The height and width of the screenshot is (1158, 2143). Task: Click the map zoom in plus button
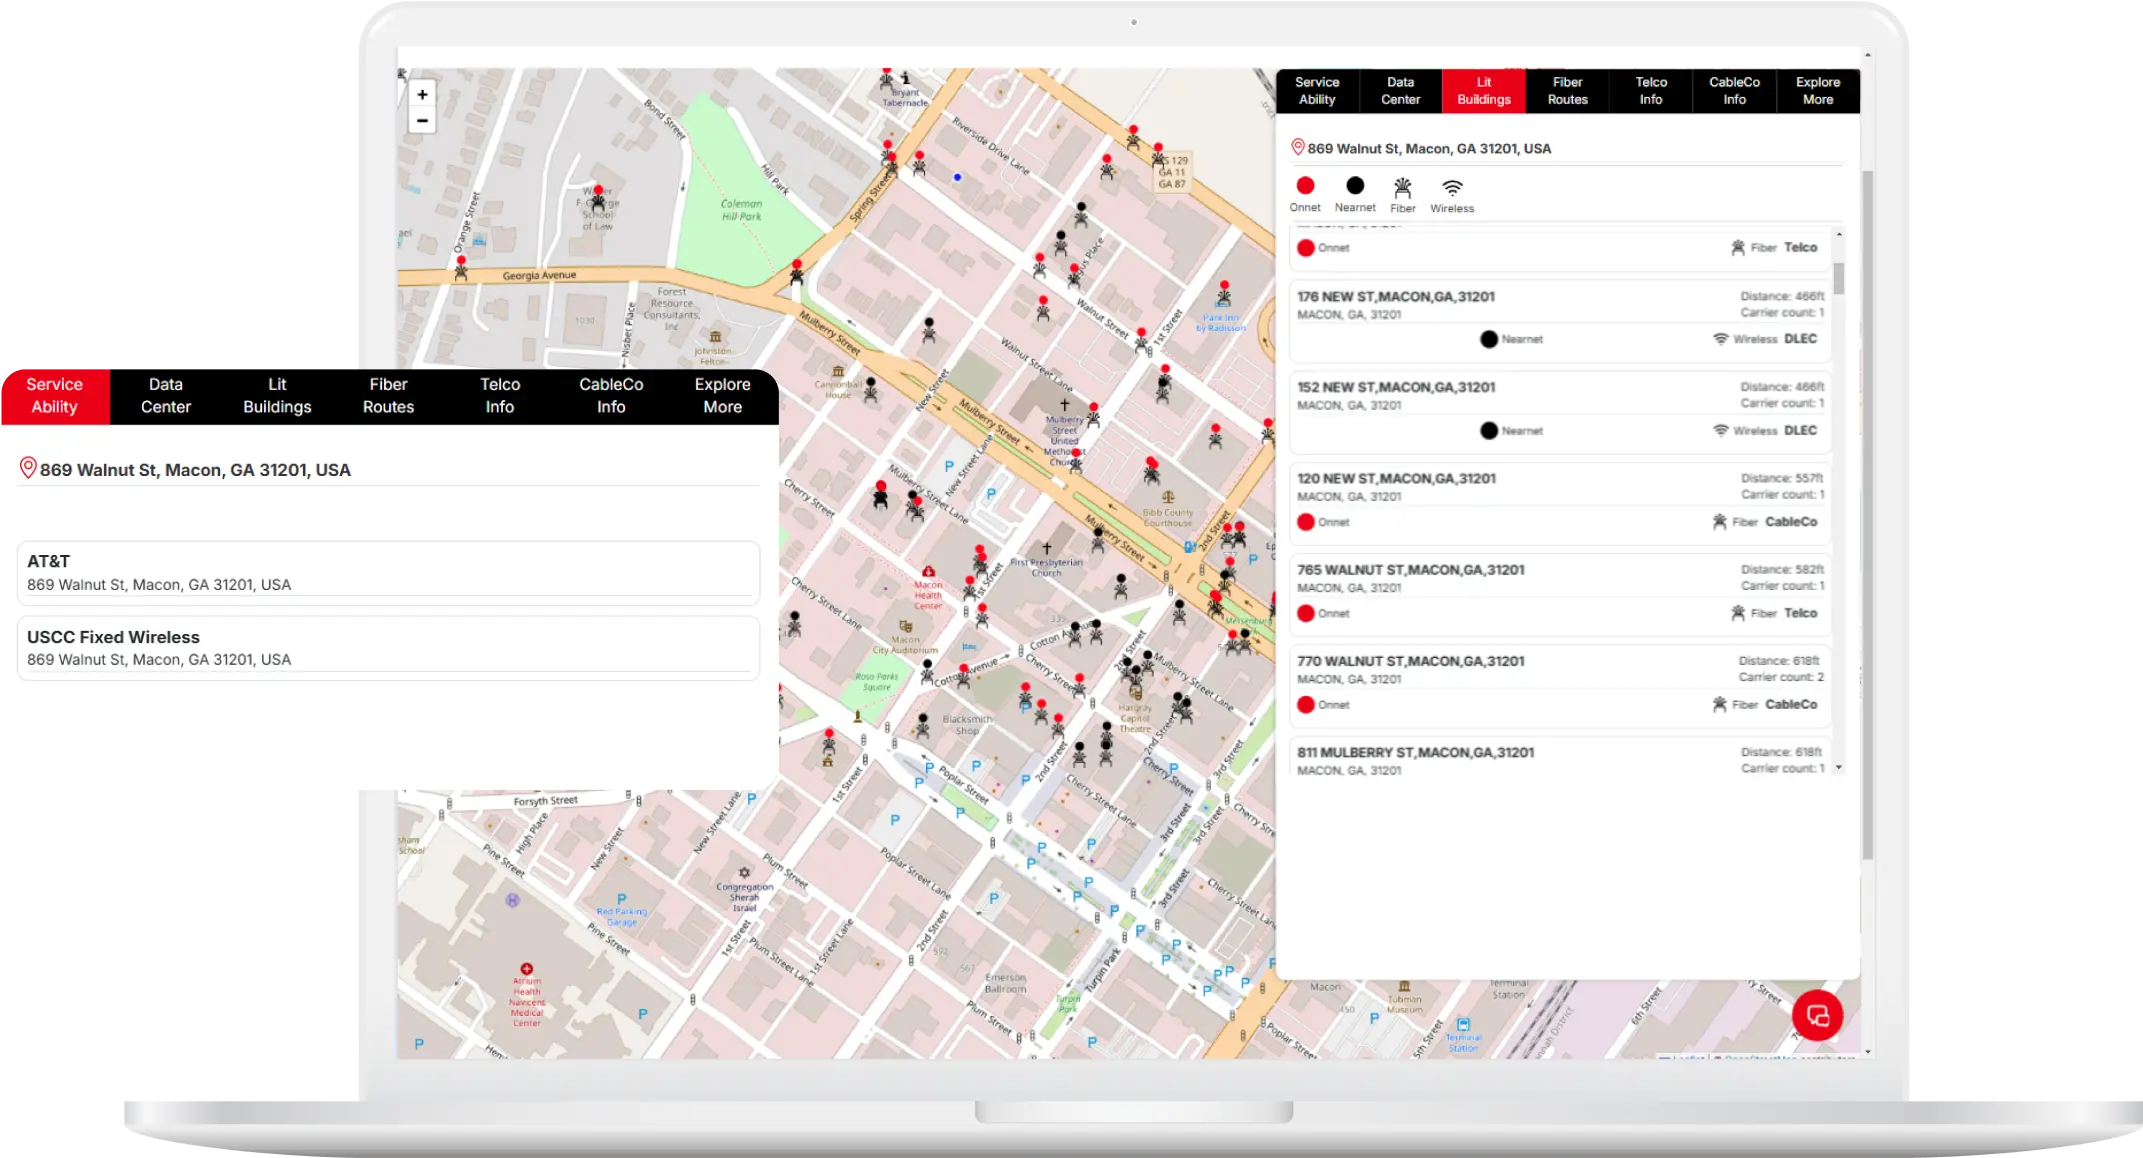[x=422, y=94]
